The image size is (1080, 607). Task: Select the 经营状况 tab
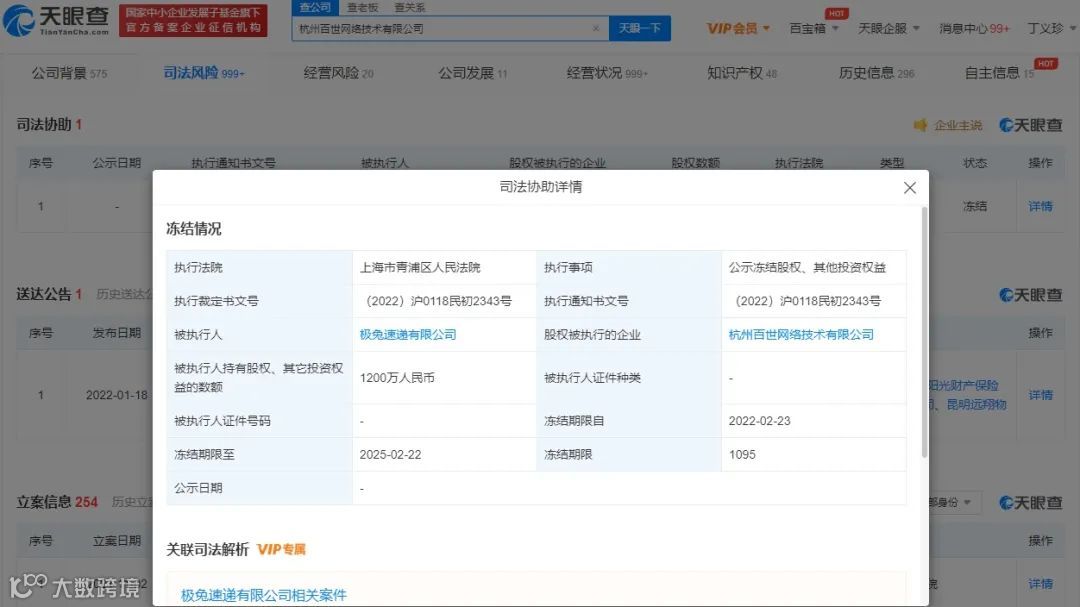[607, 72]
